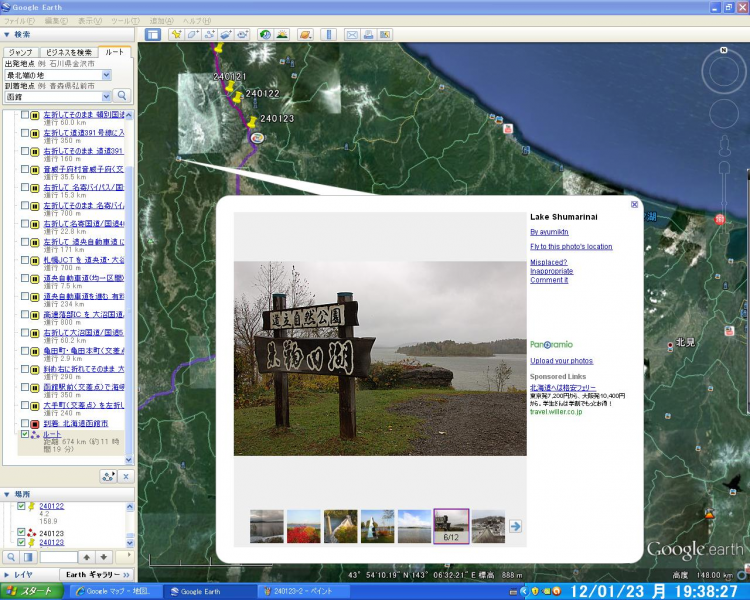Open the 出発地点 dropdown (最北端の地)

[x=106, y=75]
